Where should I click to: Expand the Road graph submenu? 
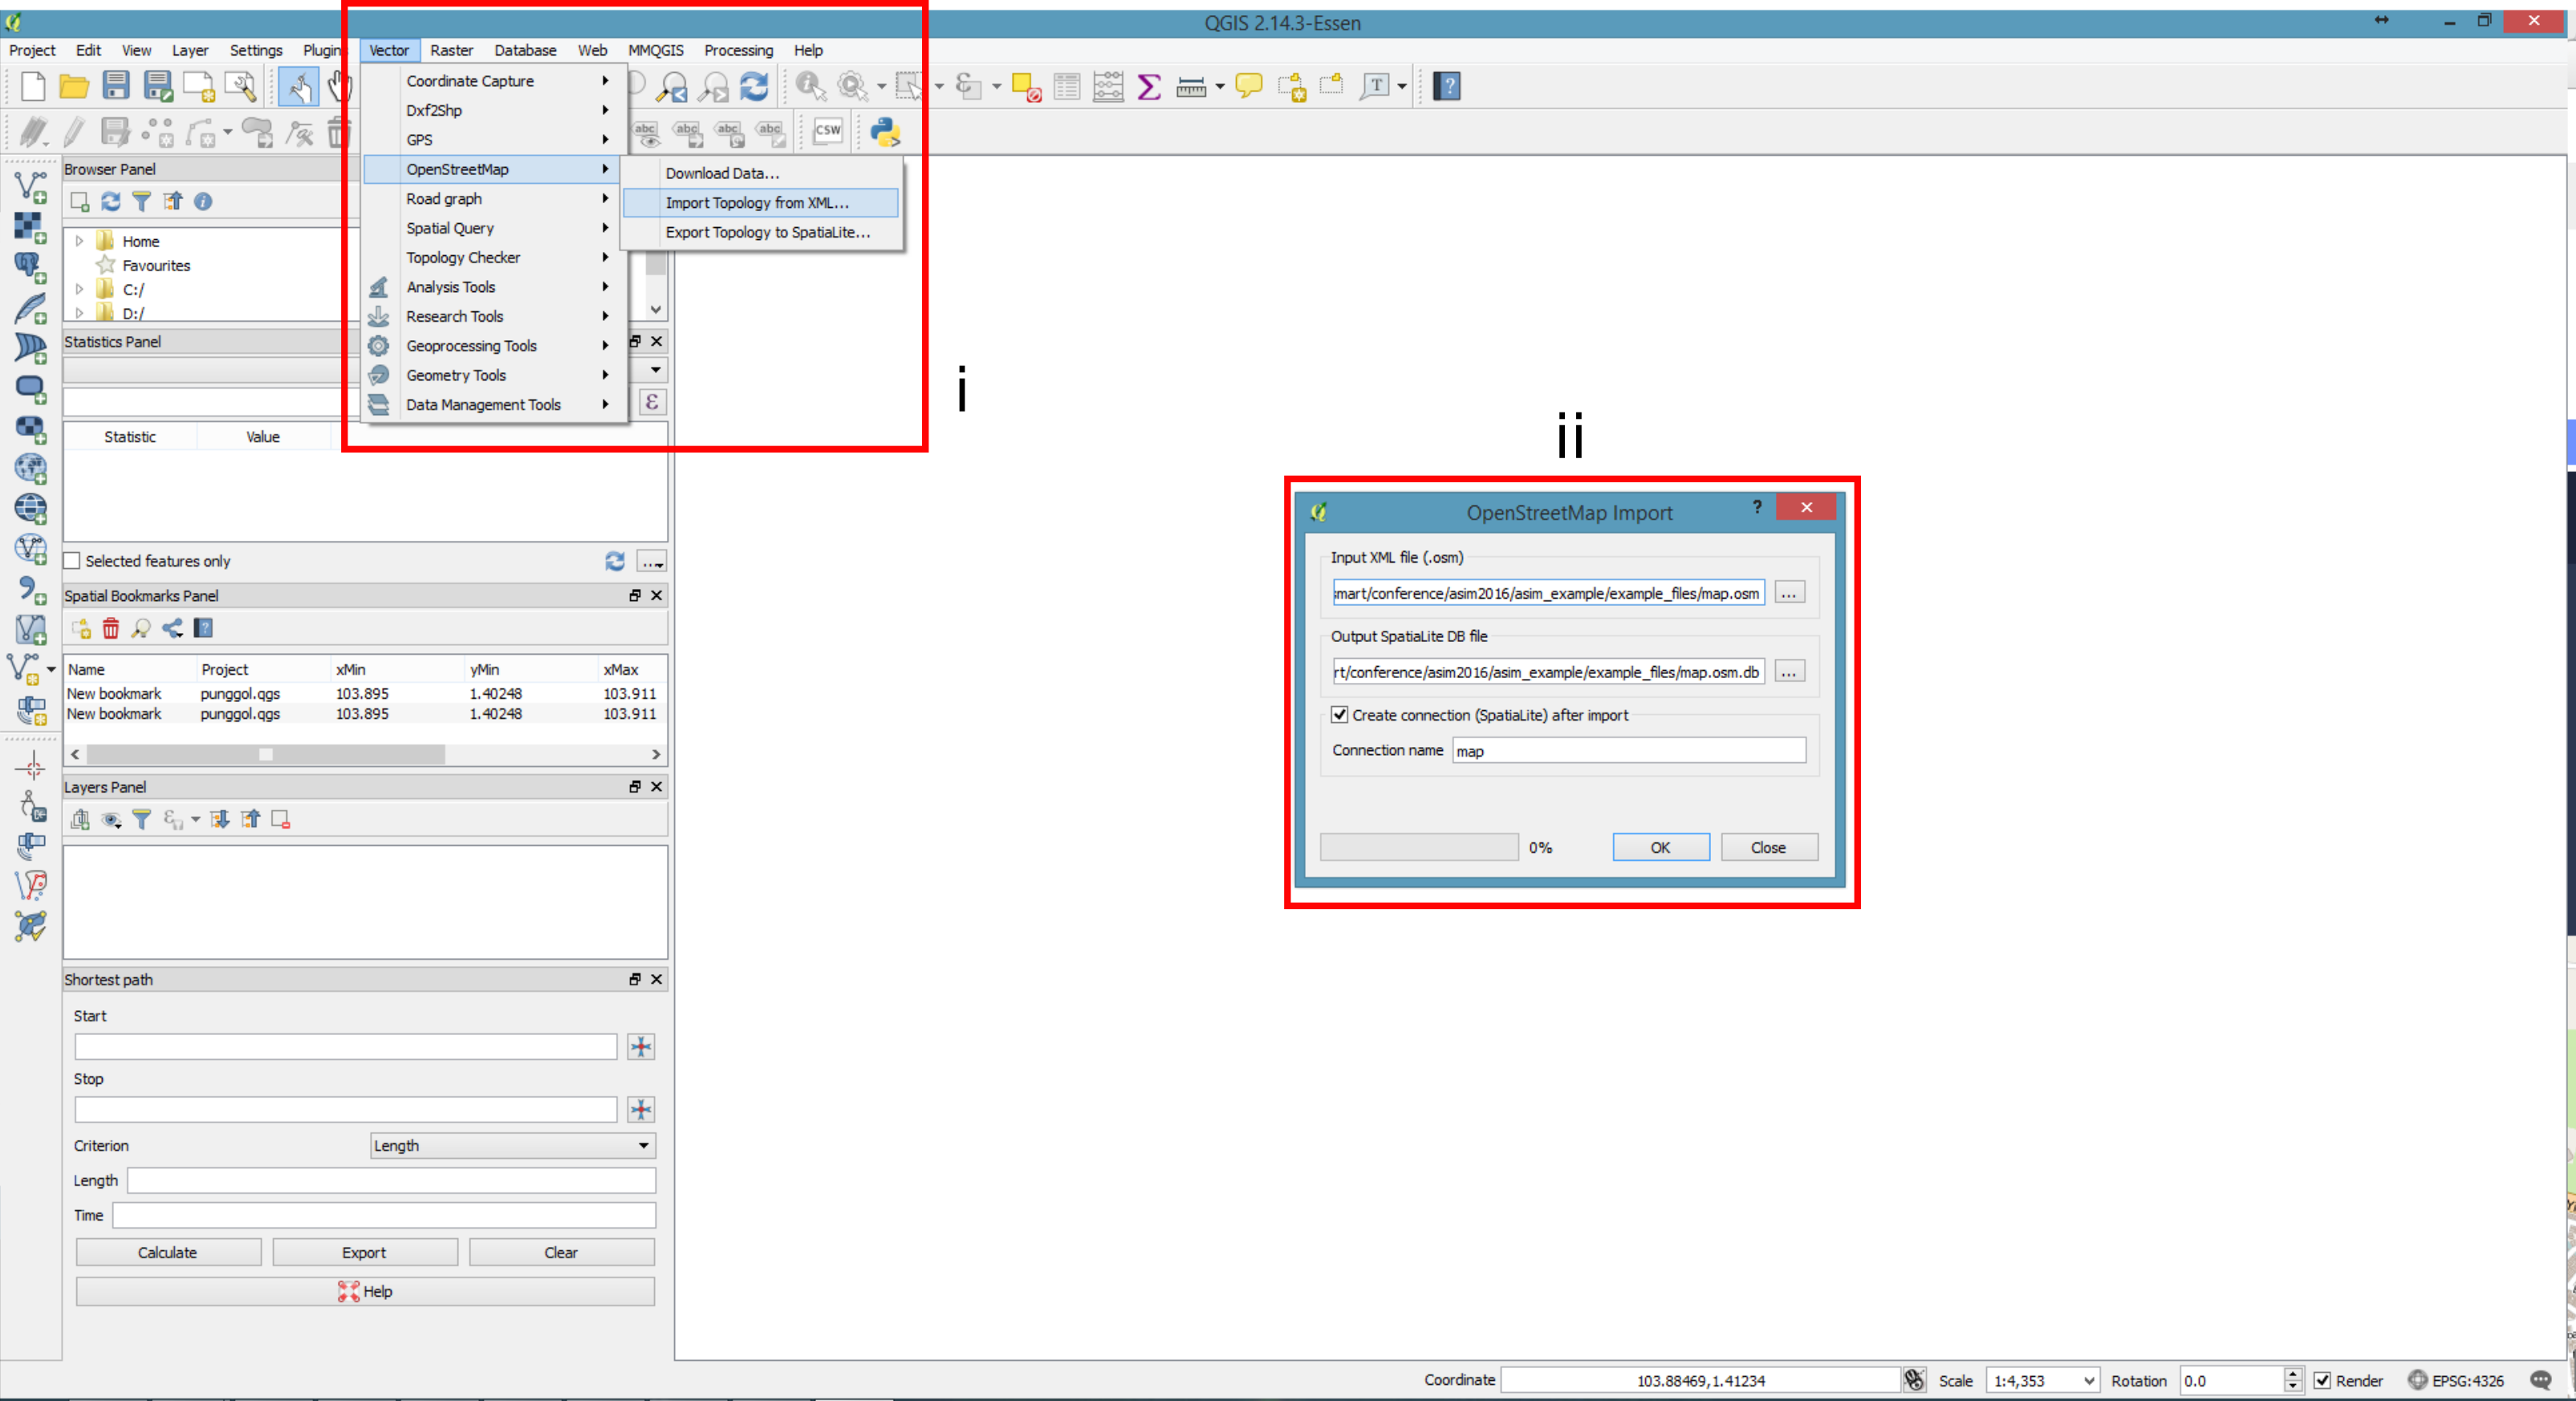496,199
